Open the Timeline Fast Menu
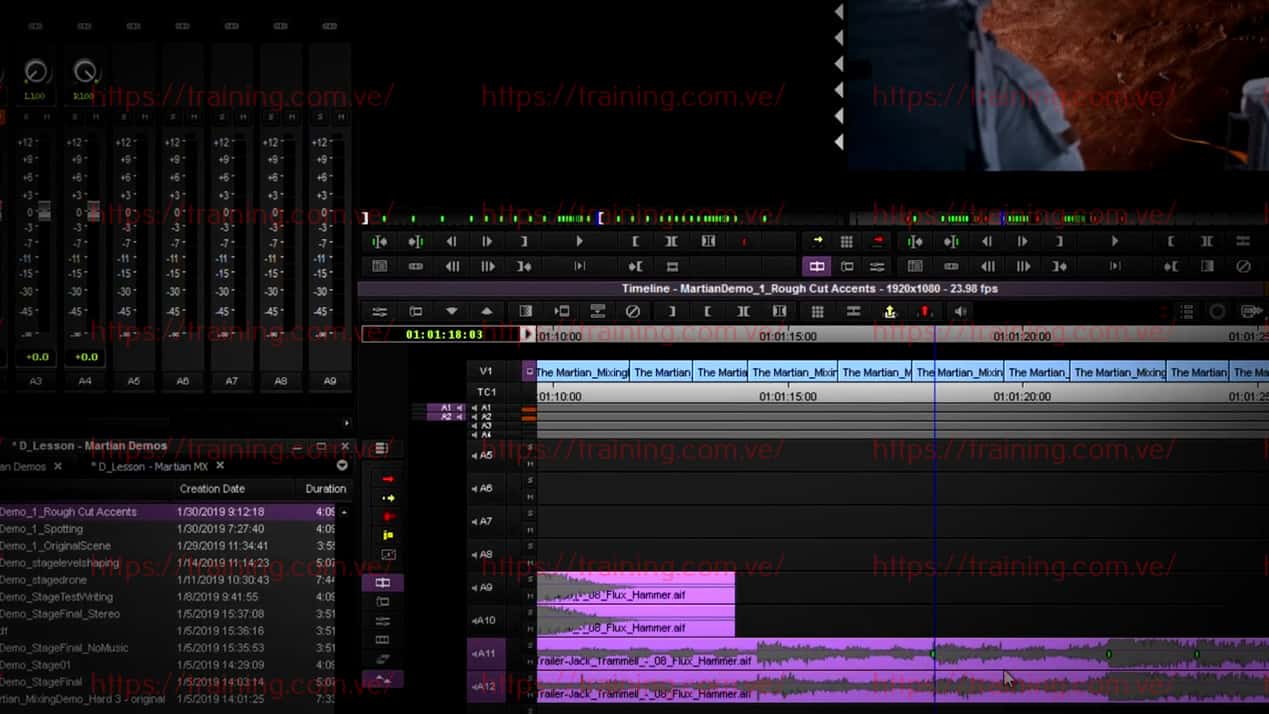The width and height of the screenshot is (1269, 714). (x=382, y=448)
